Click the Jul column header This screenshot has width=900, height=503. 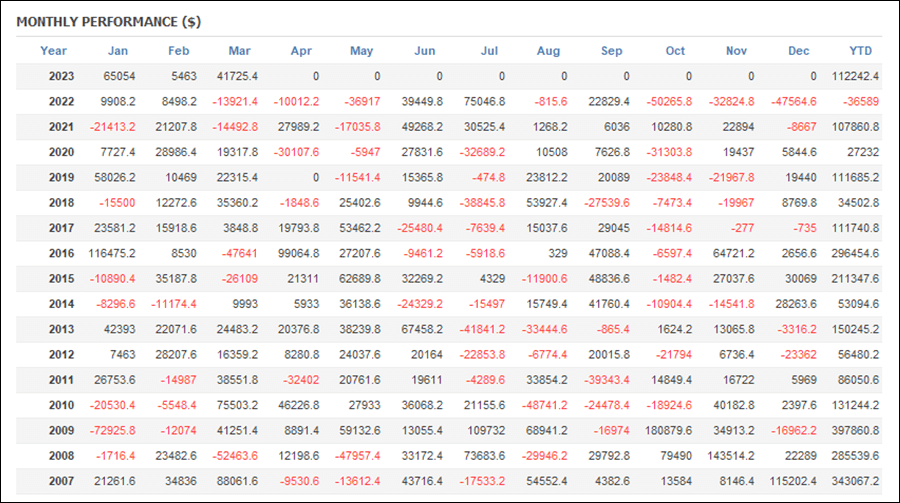click(489, 51)
